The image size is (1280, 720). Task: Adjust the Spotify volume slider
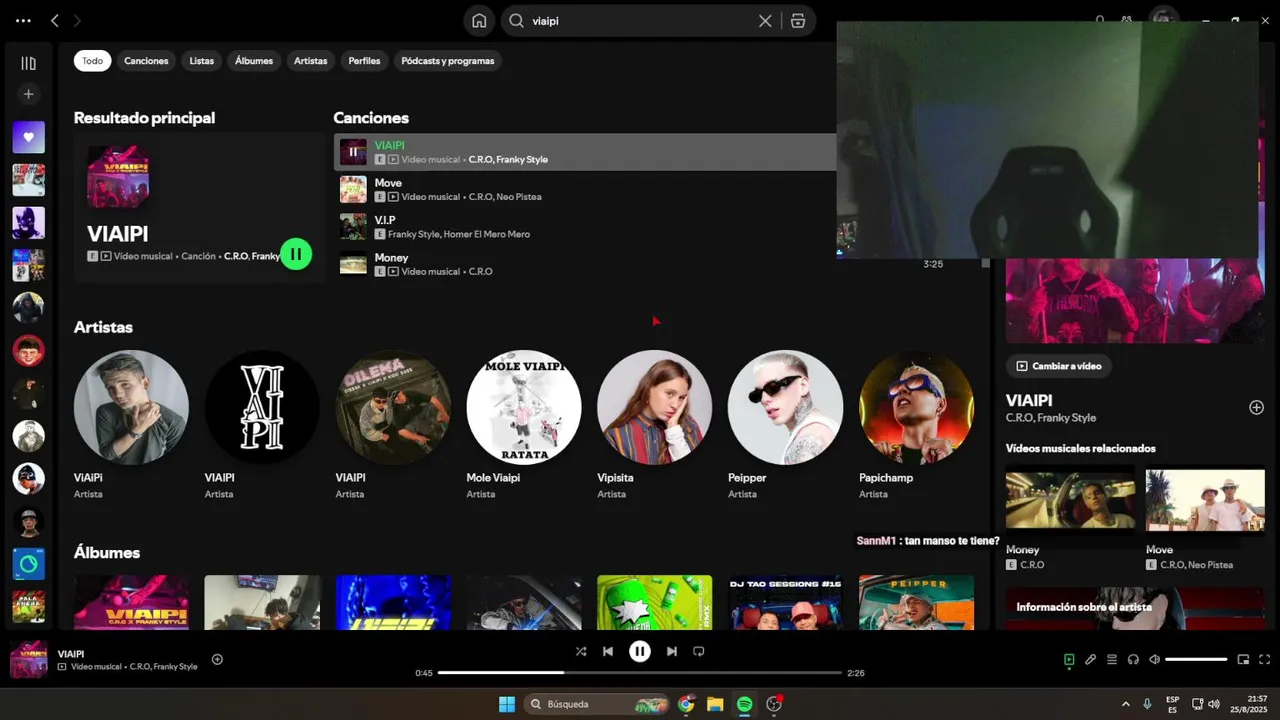tap(1196, 659)
